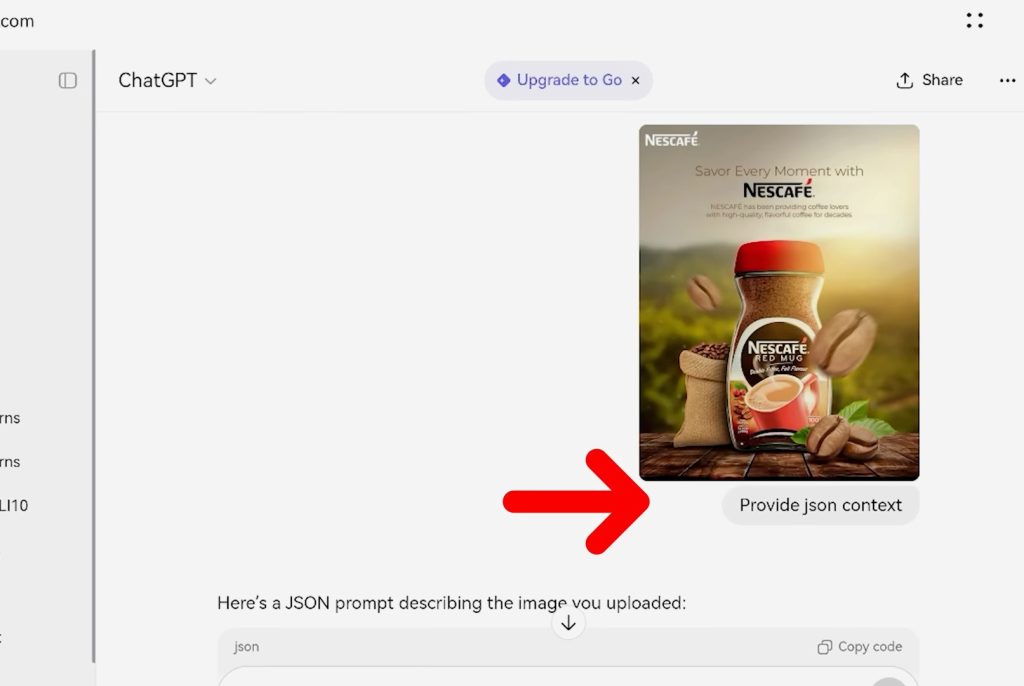Select the json label tab on code block
1024x686 pixels.
click(x=246, y=647)
